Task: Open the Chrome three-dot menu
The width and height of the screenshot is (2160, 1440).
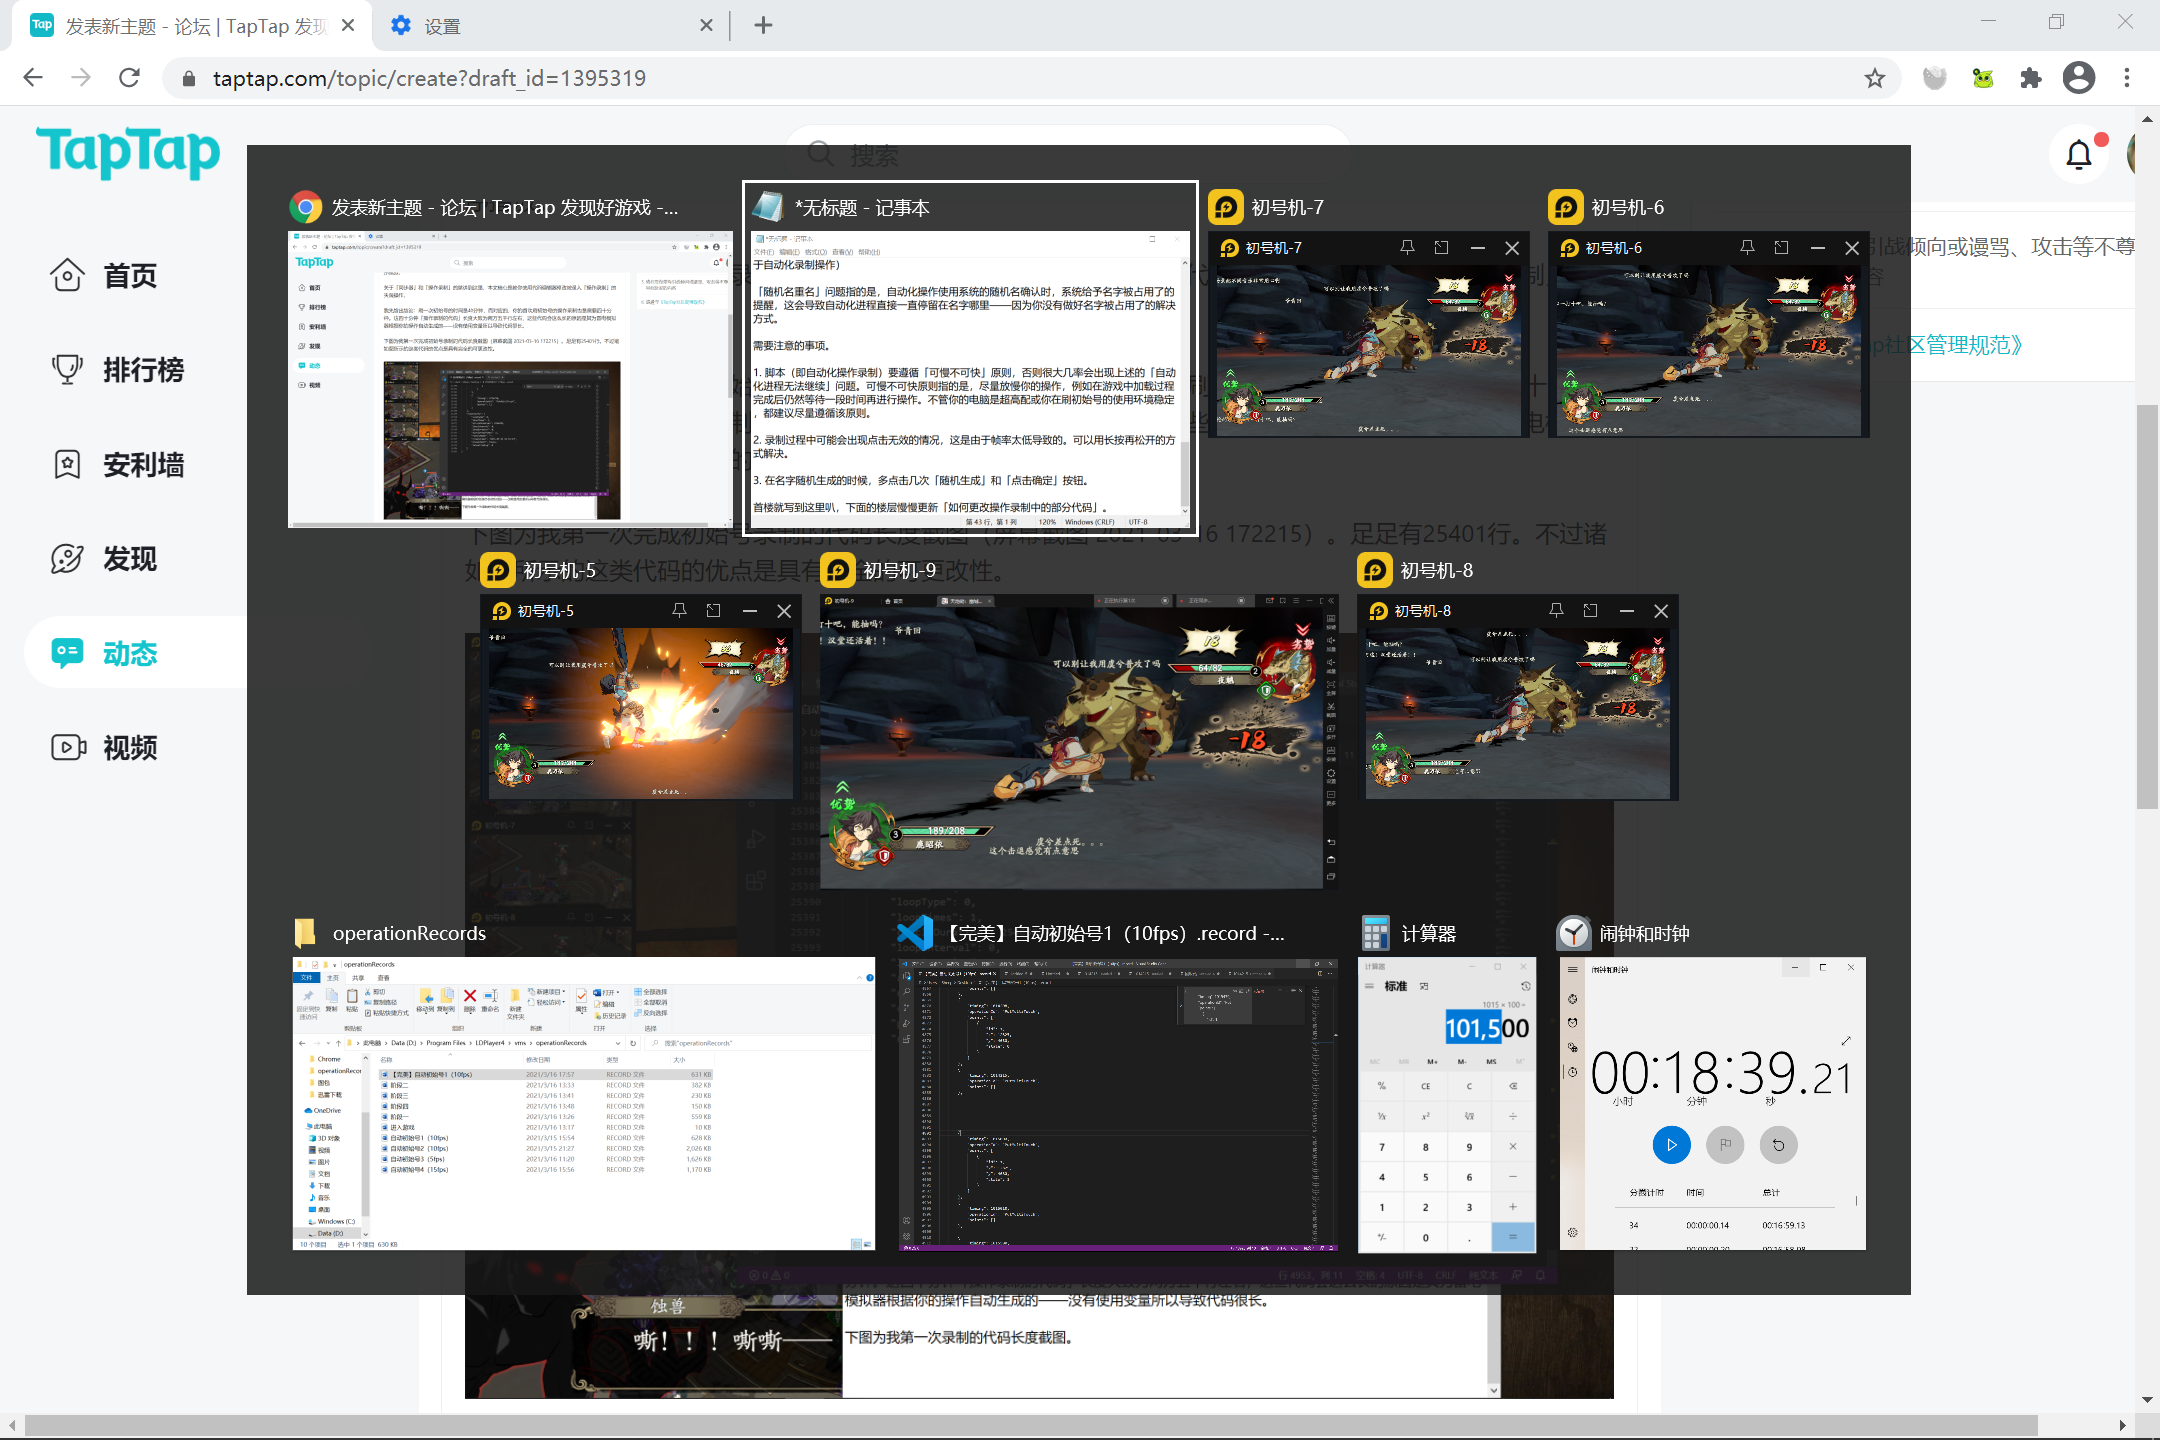Action: coord(2127,78)
